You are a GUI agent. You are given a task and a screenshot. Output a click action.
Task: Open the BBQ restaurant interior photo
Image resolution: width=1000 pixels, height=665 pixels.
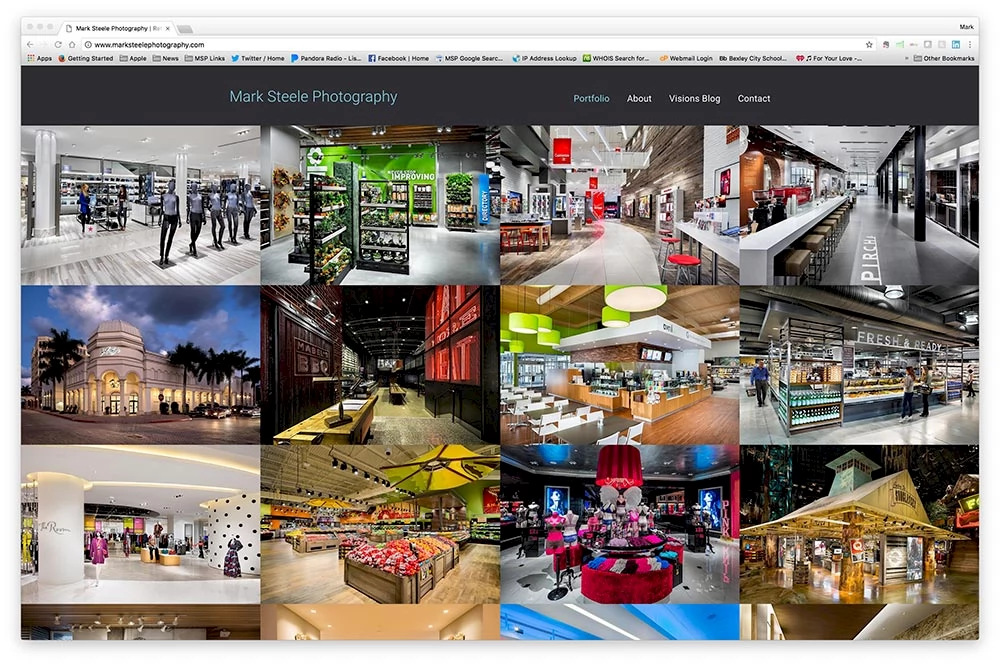(380, 365)
